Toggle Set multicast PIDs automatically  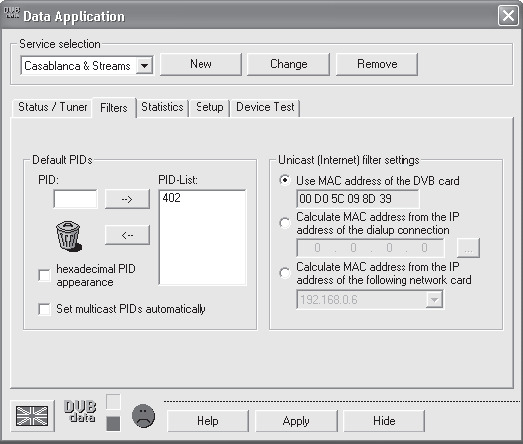tap(44, 309)
